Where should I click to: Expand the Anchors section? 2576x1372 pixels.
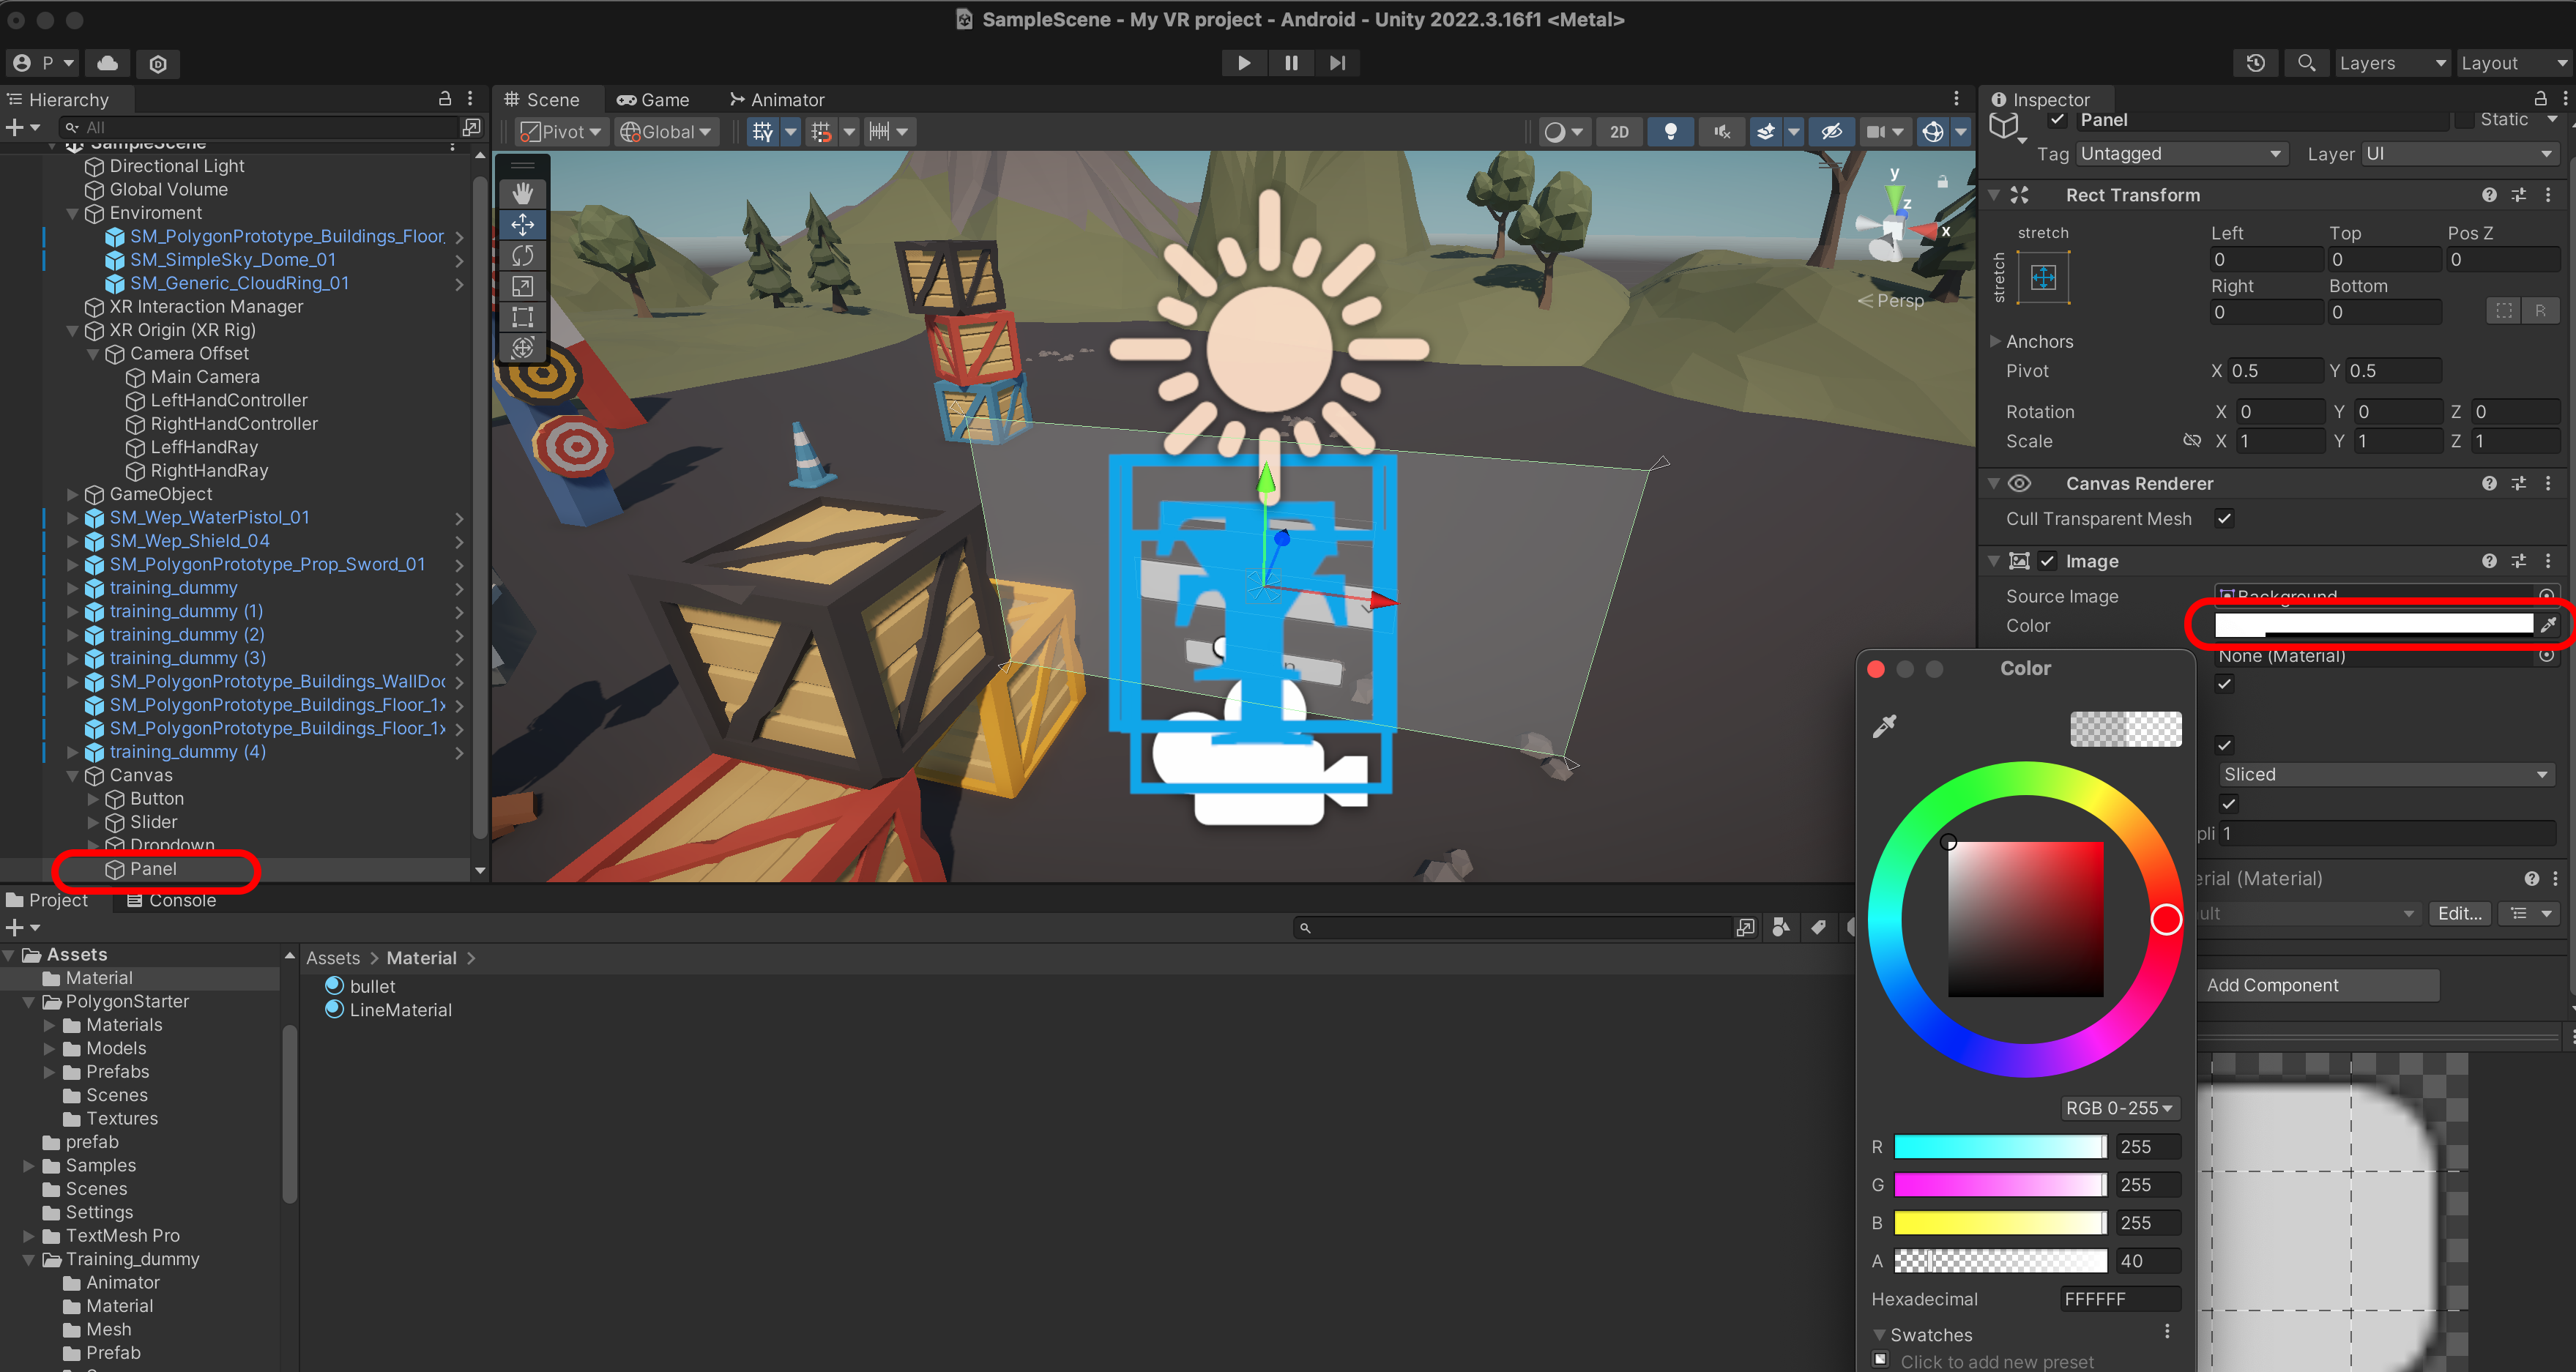tap(1995, 341)
